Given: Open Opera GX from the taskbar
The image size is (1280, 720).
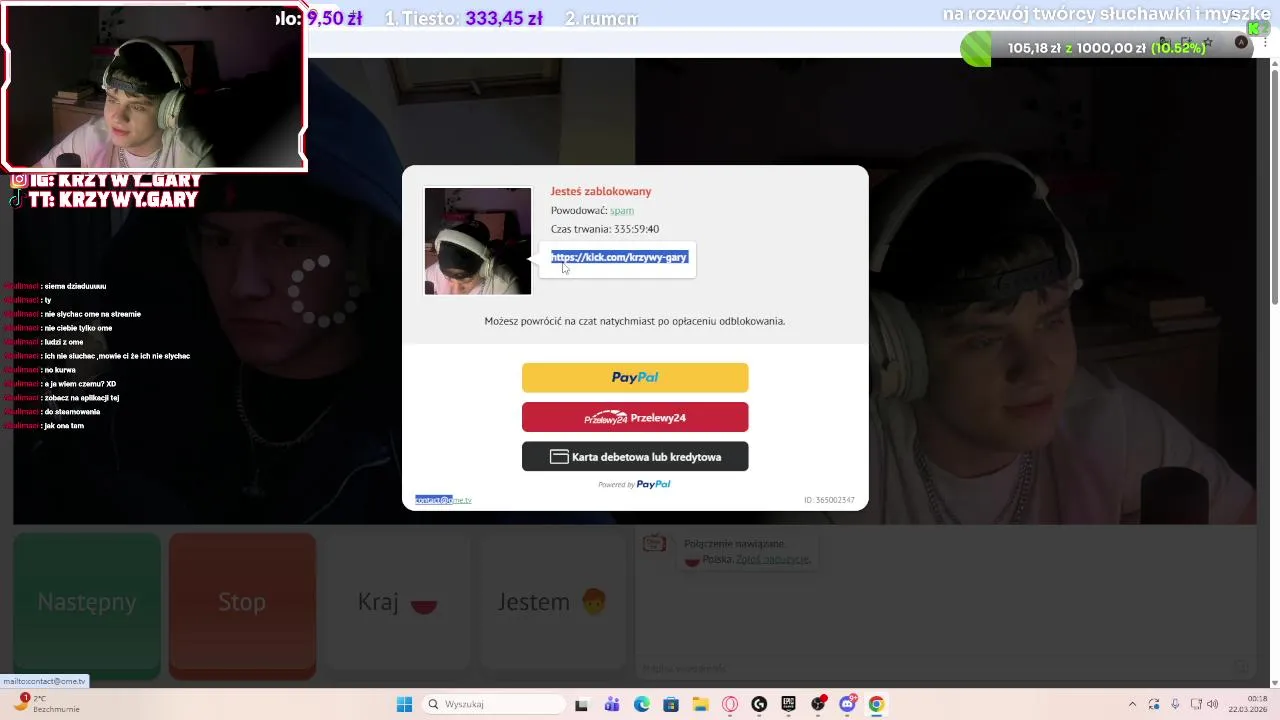Looking at the screenshot, I should pyautogui.click(x=729, y=704).
